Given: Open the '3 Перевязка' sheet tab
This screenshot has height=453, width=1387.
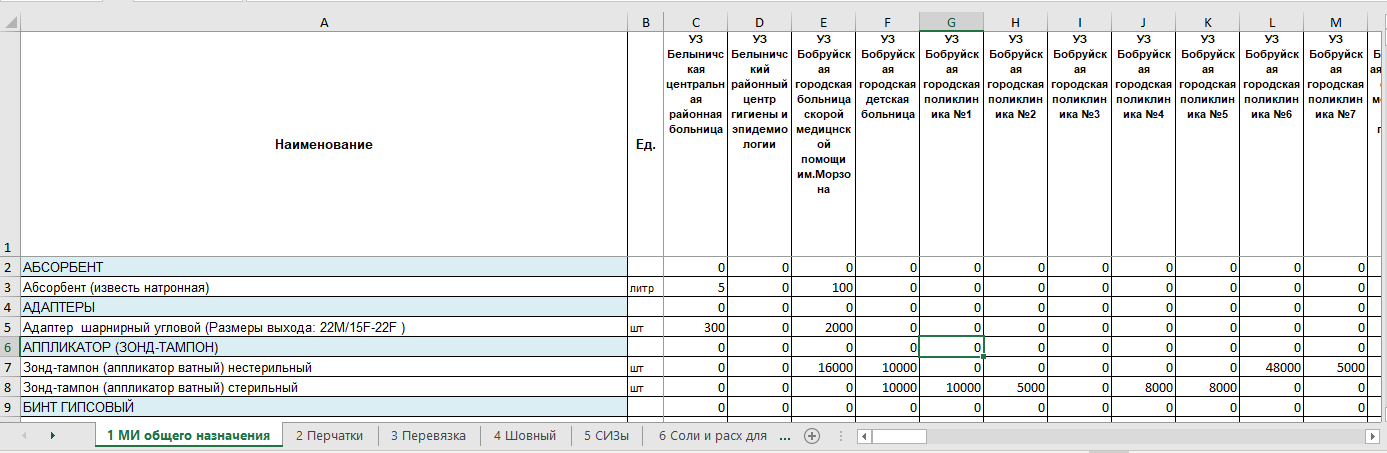Looking at the screenshot, I should 428,436.
